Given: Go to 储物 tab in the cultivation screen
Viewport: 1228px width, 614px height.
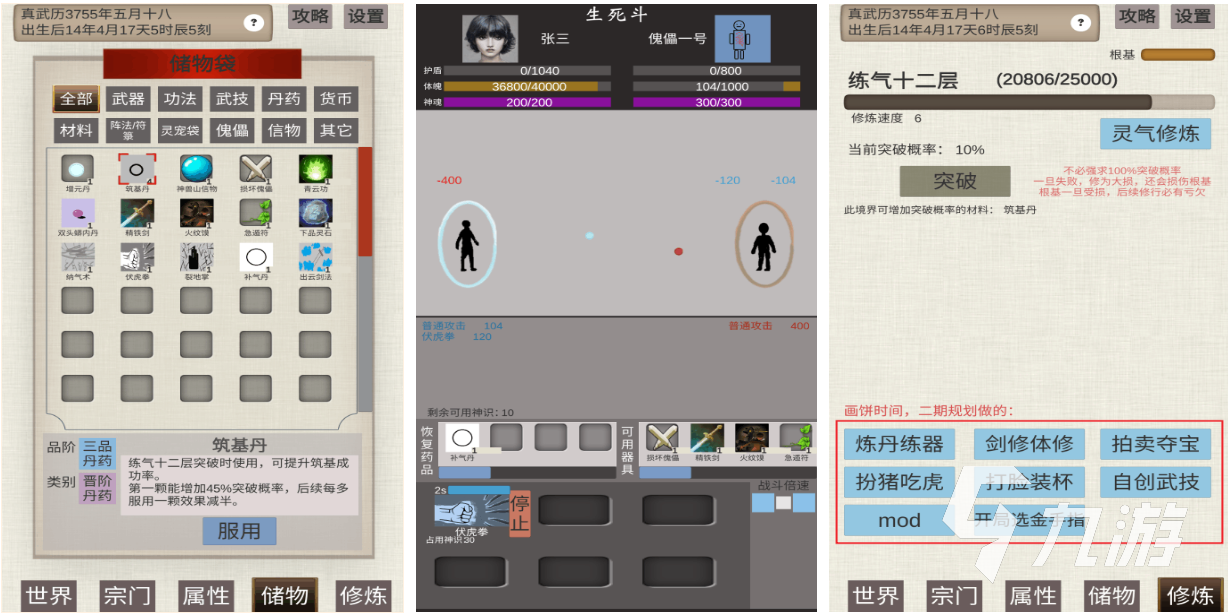Looking at the screenshot, I should 1111,596.
